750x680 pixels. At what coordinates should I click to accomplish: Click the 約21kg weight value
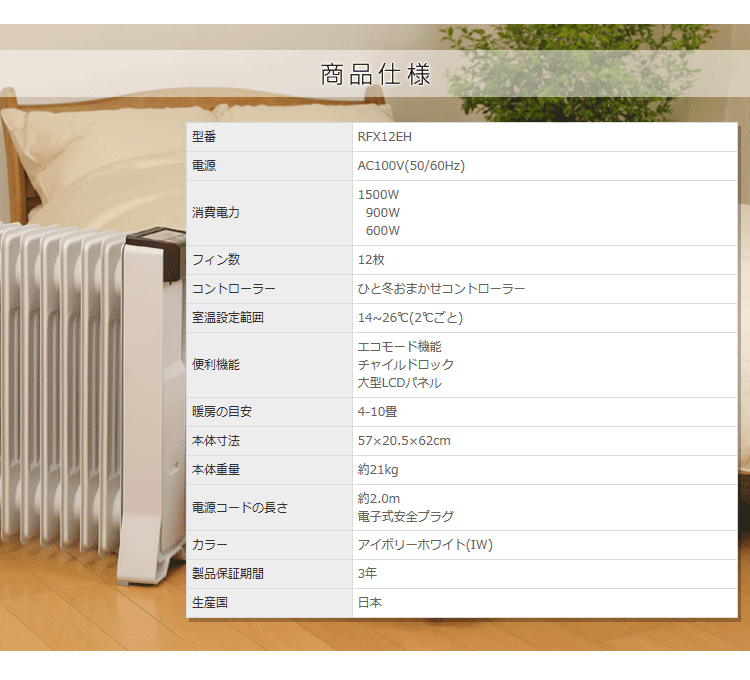click(378, 470)
